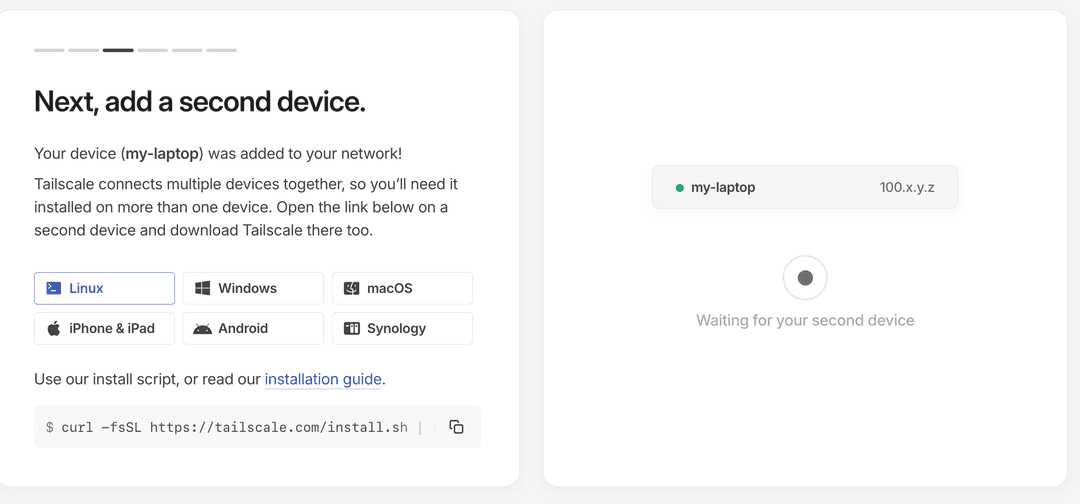
Task: Click the fourth progress step bar
Action: (153, 50)
